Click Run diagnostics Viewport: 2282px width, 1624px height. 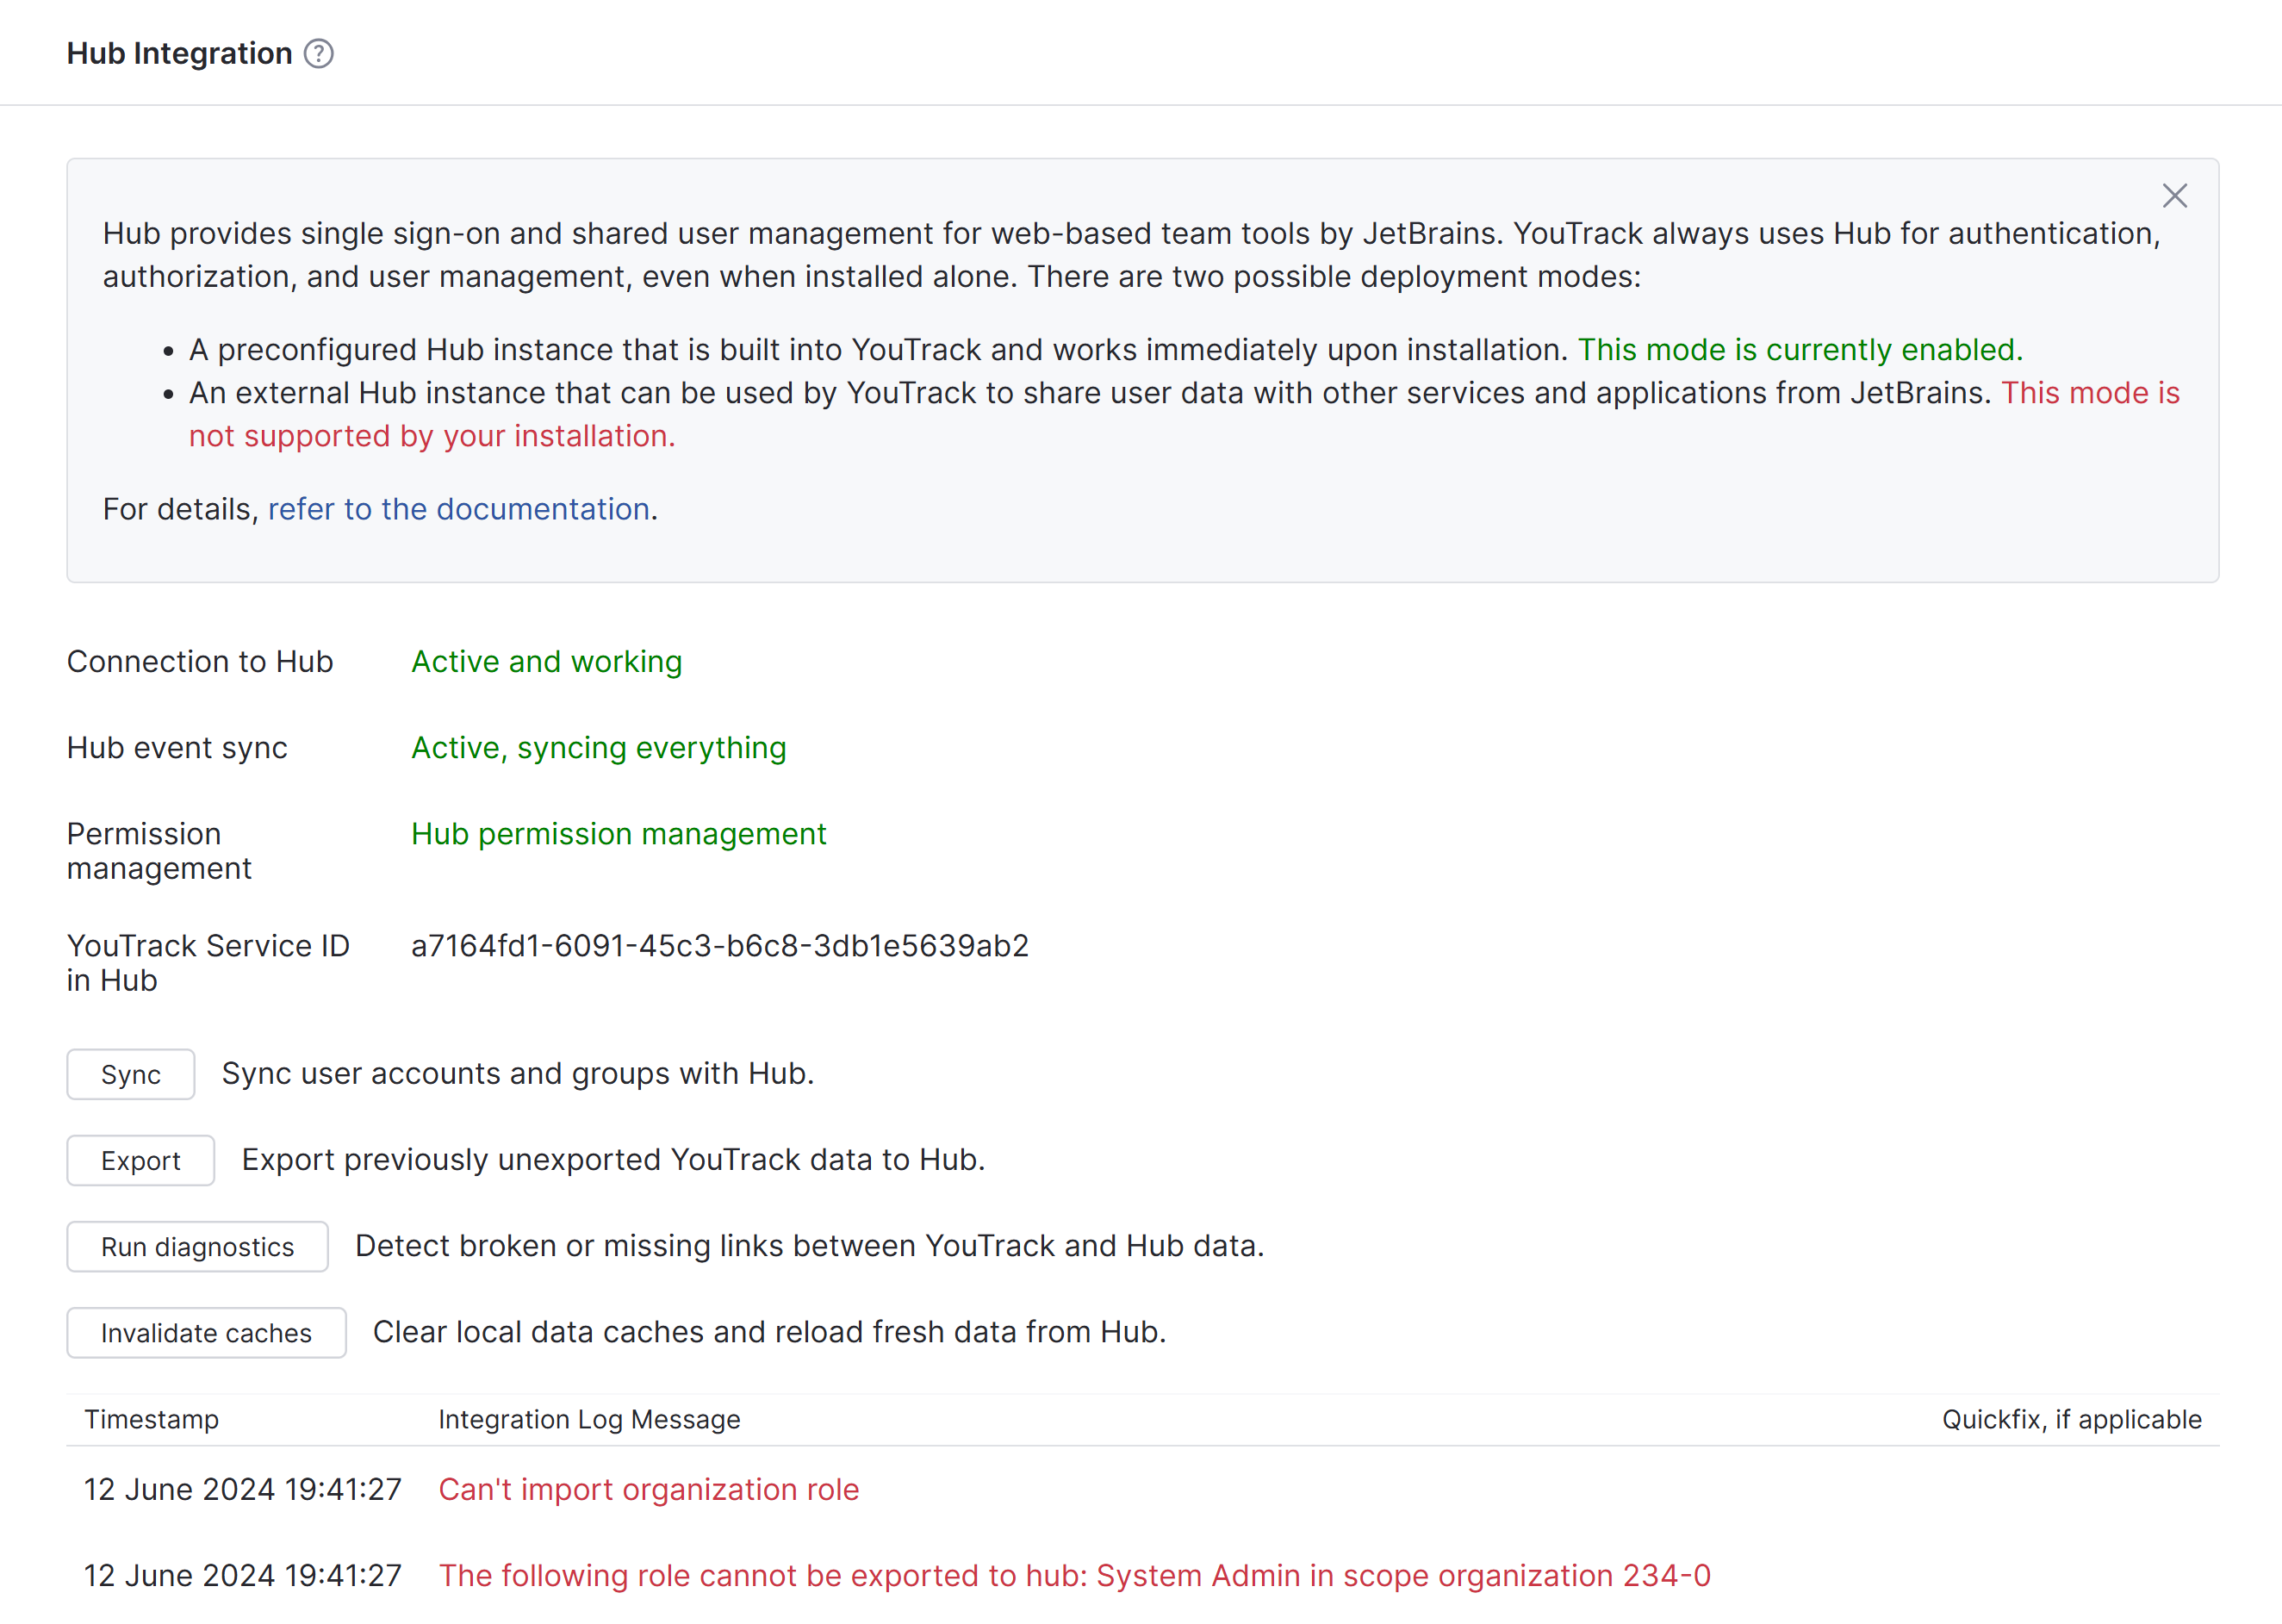click(197, 1246)
